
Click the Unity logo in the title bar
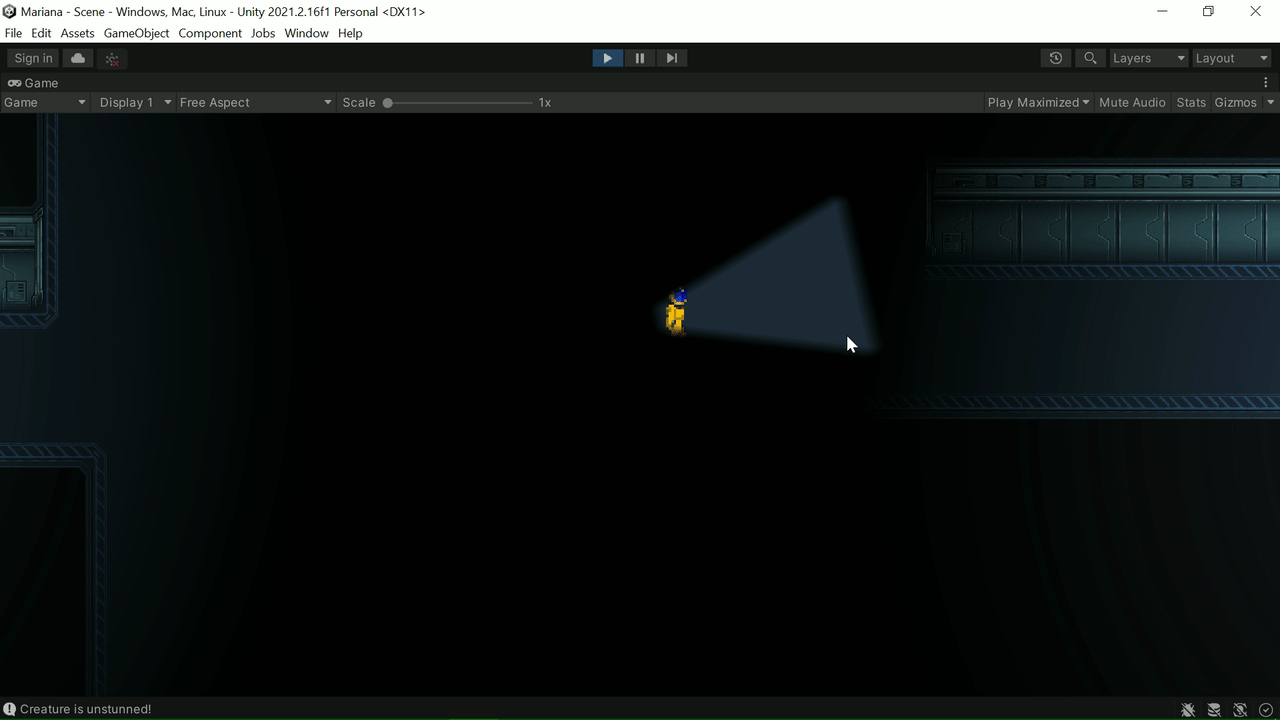[9, 12]
